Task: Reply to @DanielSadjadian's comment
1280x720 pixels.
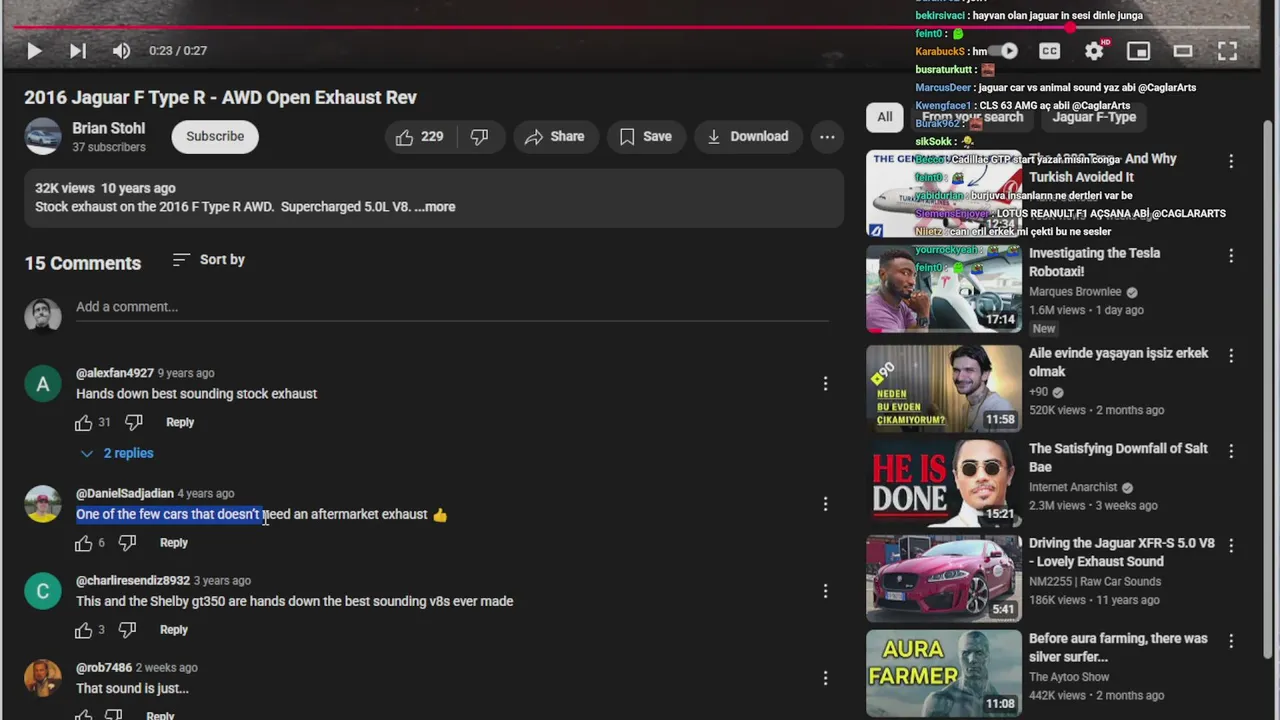Action: pyautogui.click(x=174, y=543)
